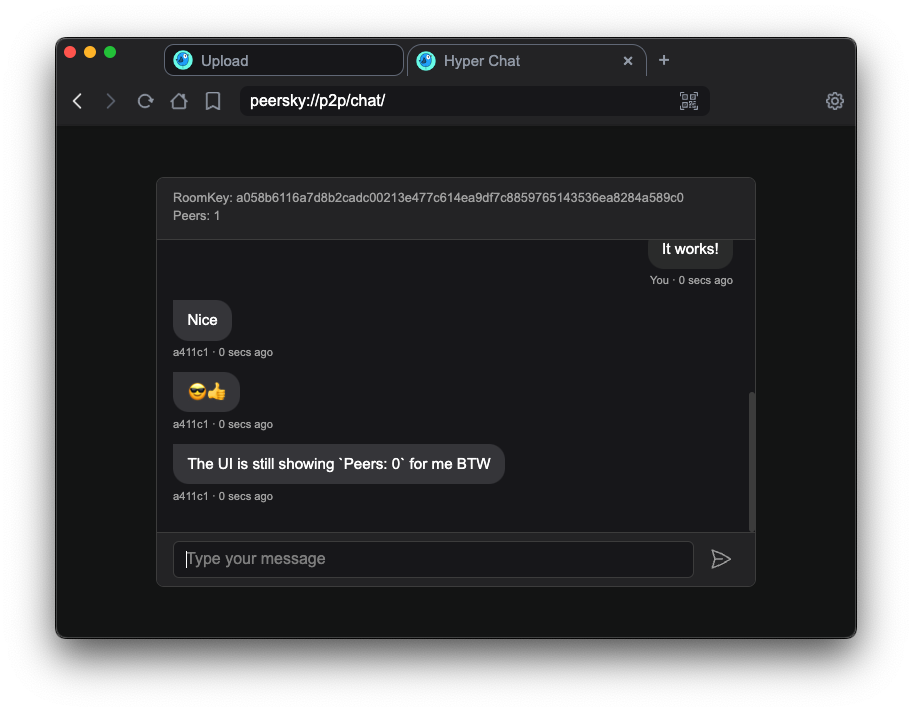Click the emoji message bubble
Screen dimensions: 912x712
207,392
